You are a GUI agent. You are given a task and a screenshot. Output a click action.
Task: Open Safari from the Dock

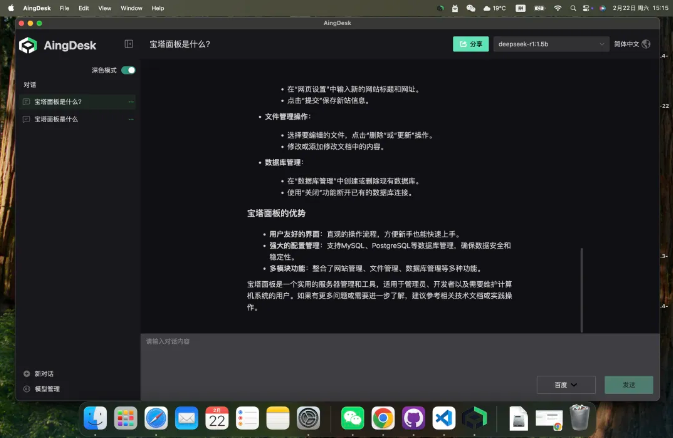[156, 418]
